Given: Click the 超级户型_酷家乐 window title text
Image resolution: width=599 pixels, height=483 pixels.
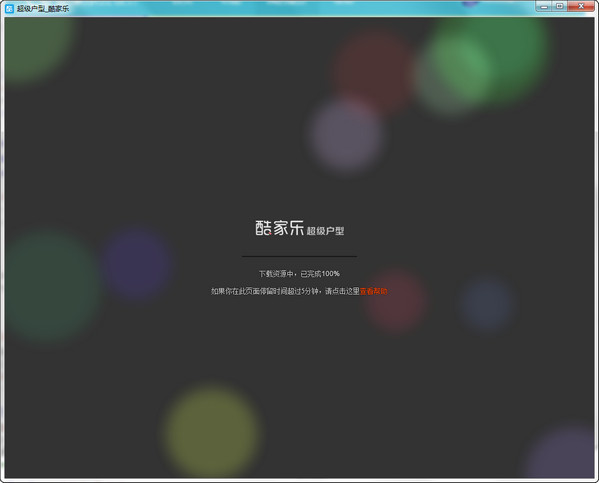Looking at the screenshot, I should coord(43,8).
